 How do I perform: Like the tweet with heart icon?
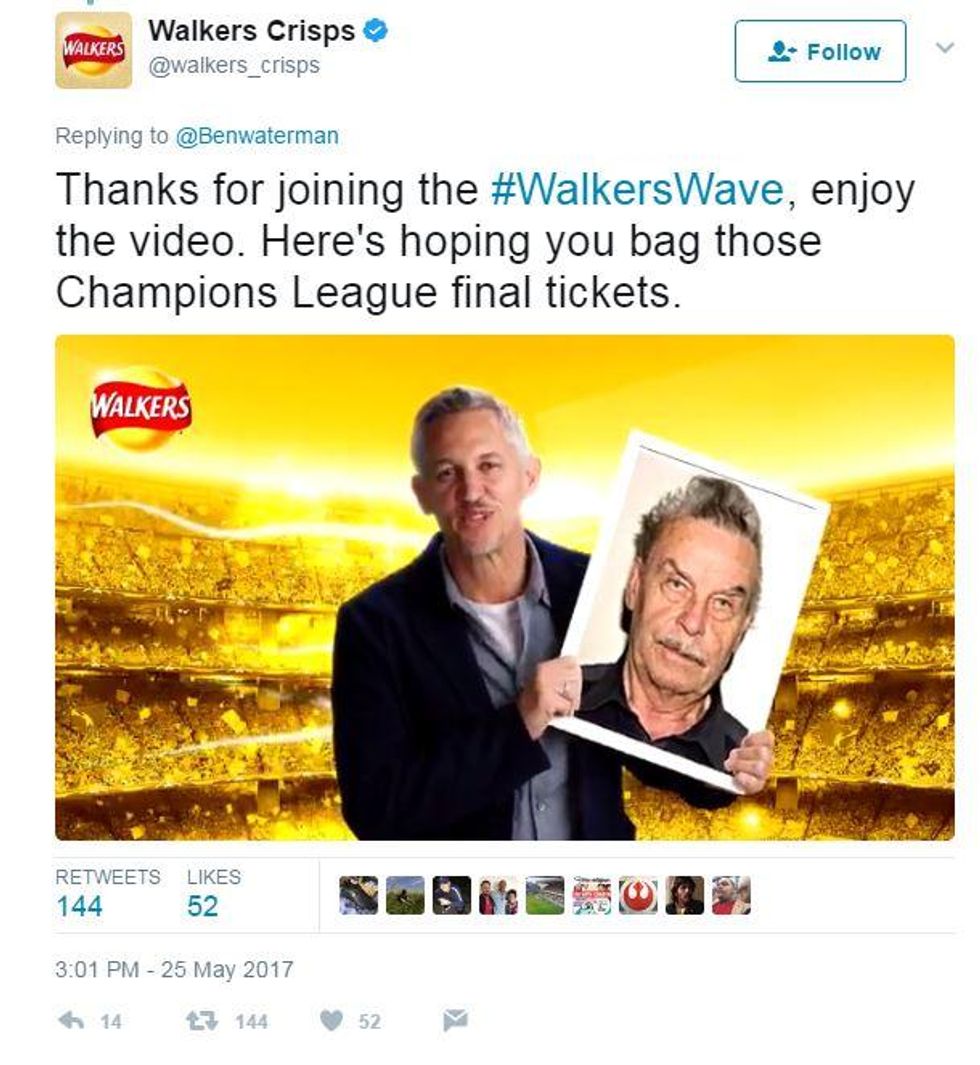coord(331,1020)
